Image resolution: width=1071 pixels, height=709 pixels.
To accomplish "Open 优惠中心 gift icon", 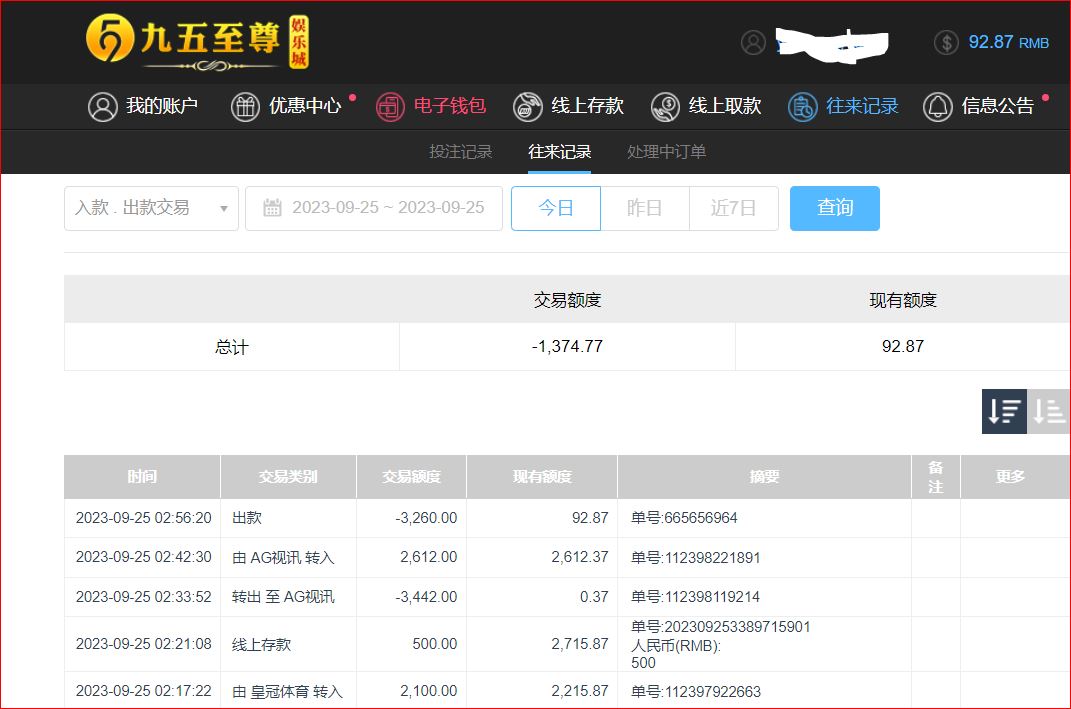I will 245,107.
